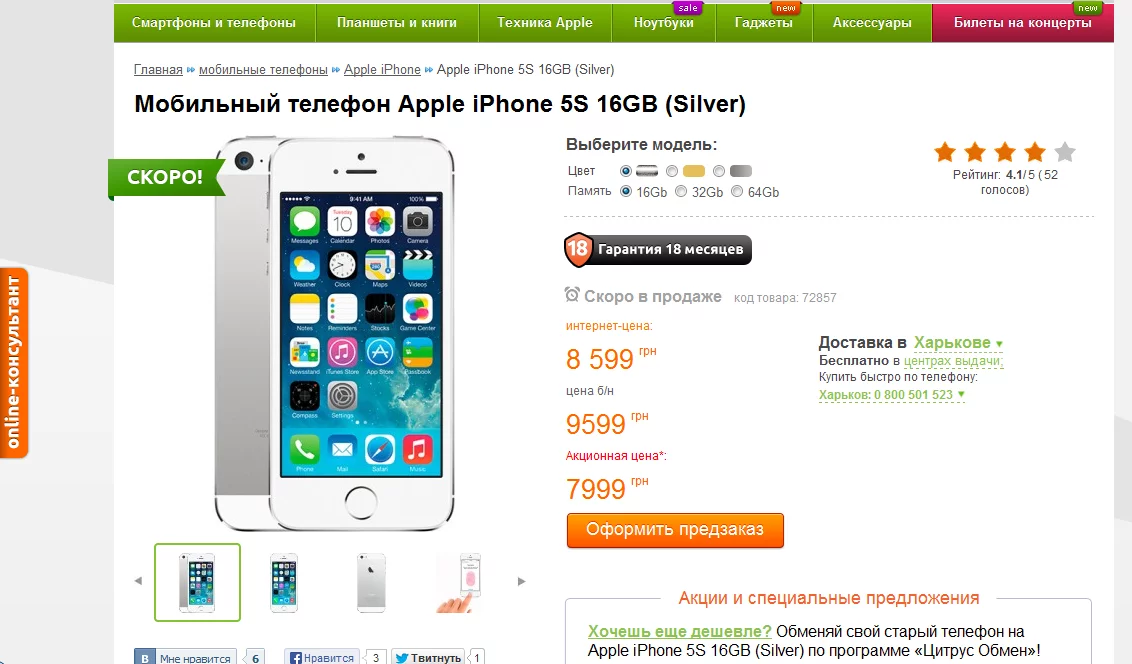Screen dimensions: 1132x664
Task: Select the phone back-view thumbnail
Action: point(371,582)
